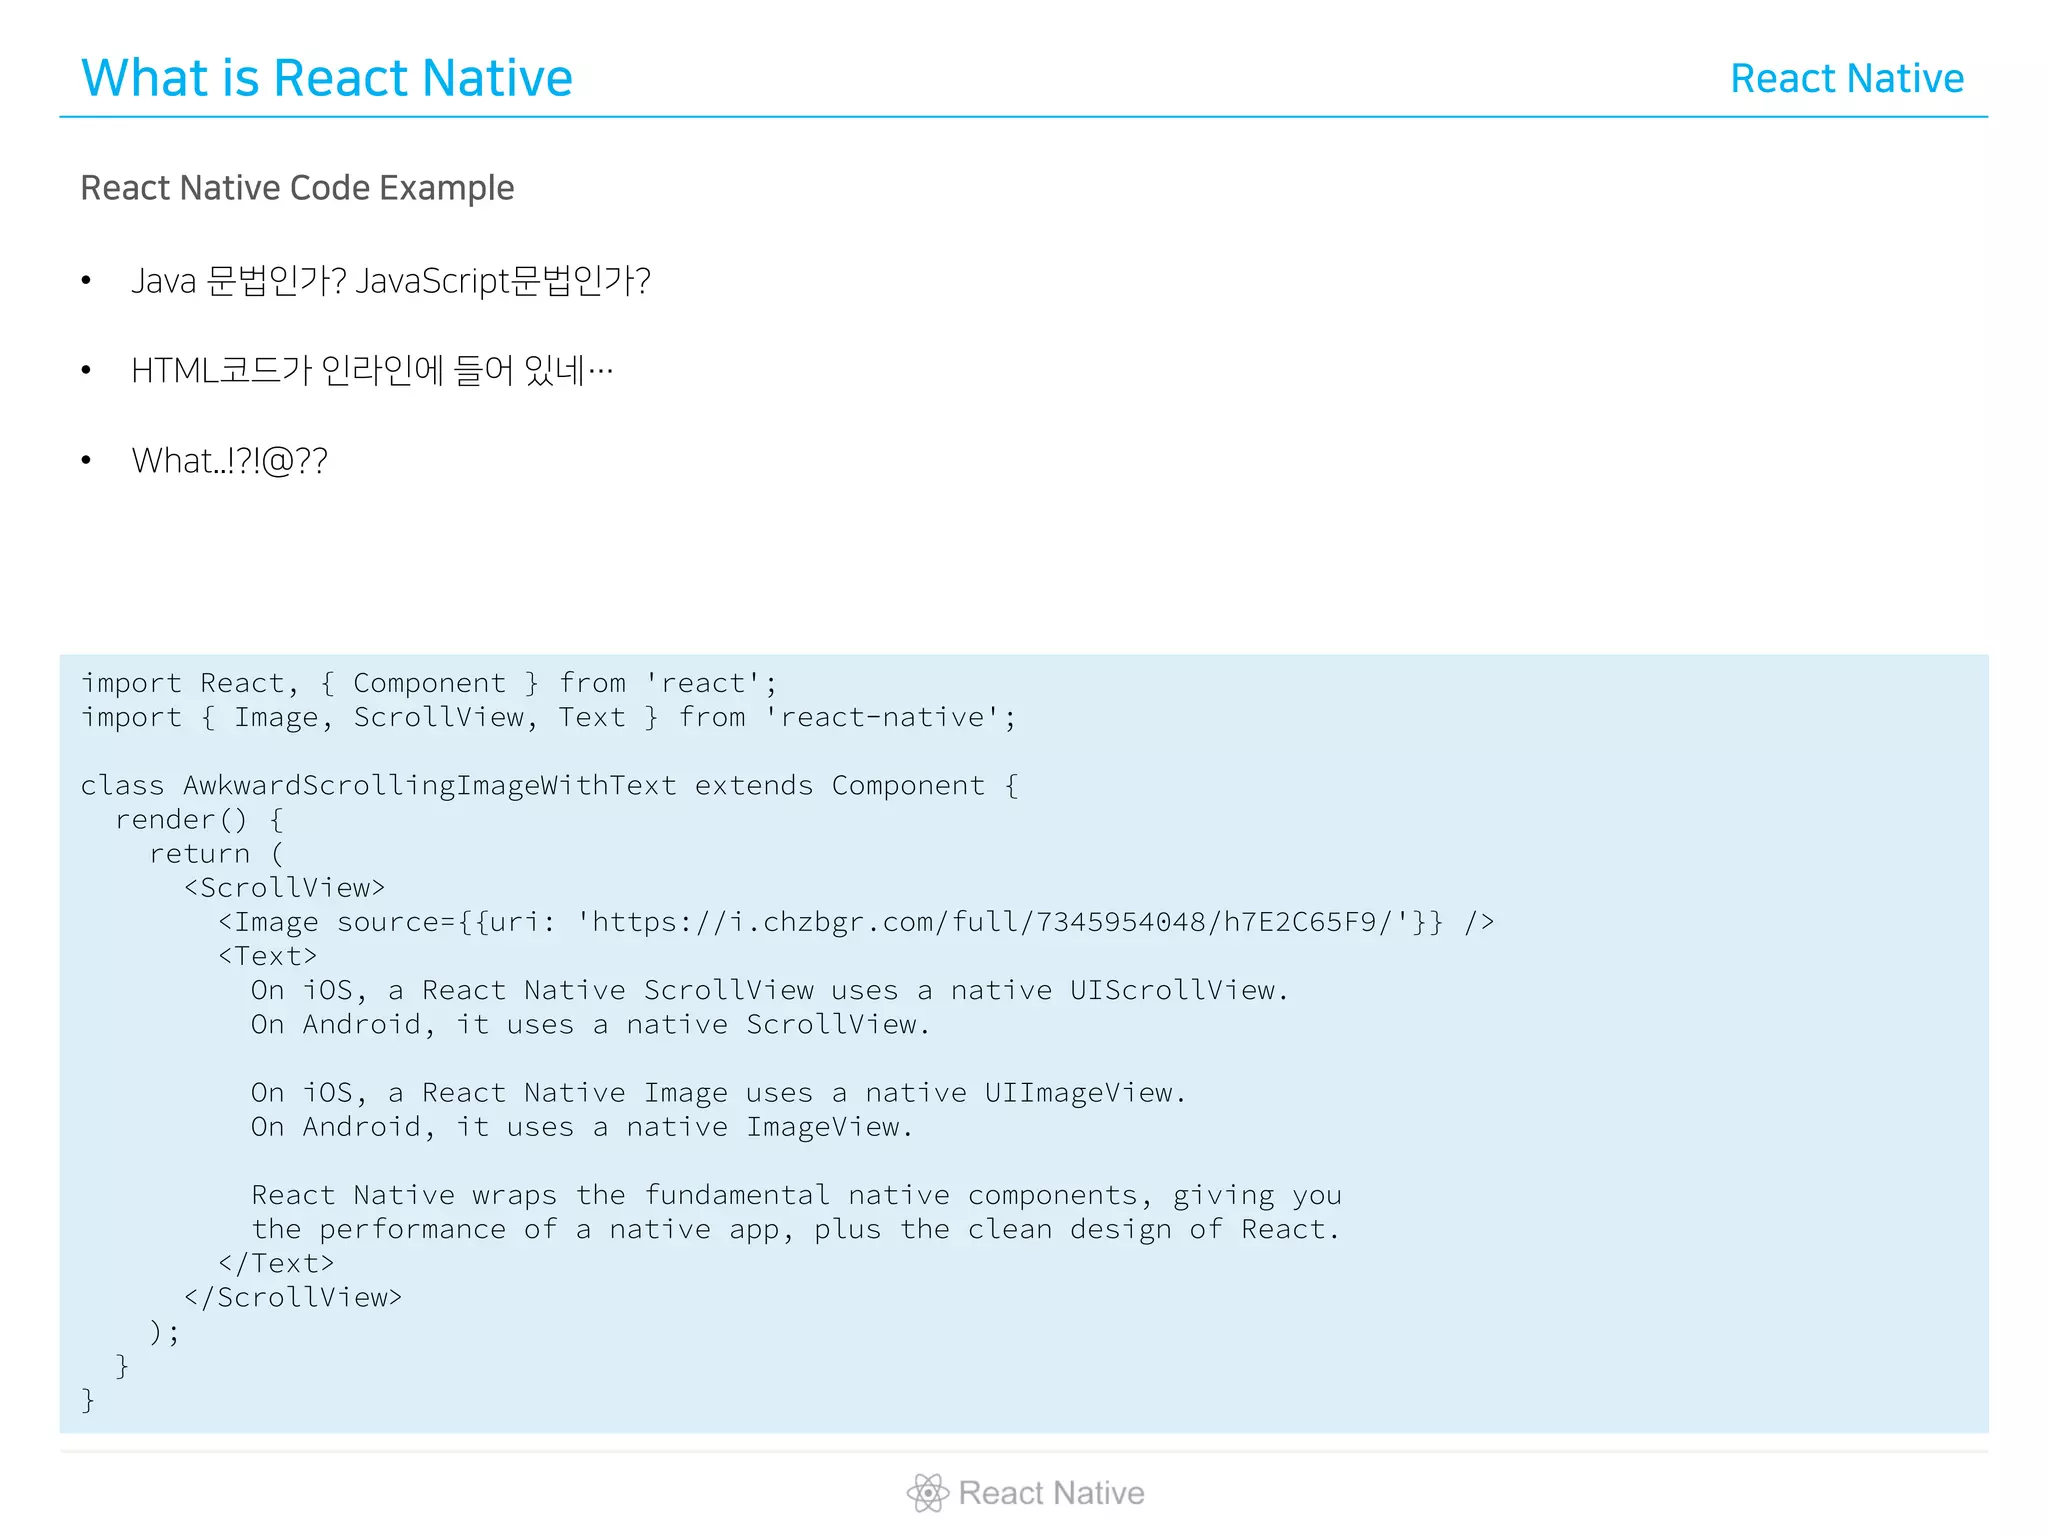Click 'On Android, it uses a native ImageView.'
Viewport: 2048px width, 1536px height.
pyautogui.click(x=582, y=1127)
